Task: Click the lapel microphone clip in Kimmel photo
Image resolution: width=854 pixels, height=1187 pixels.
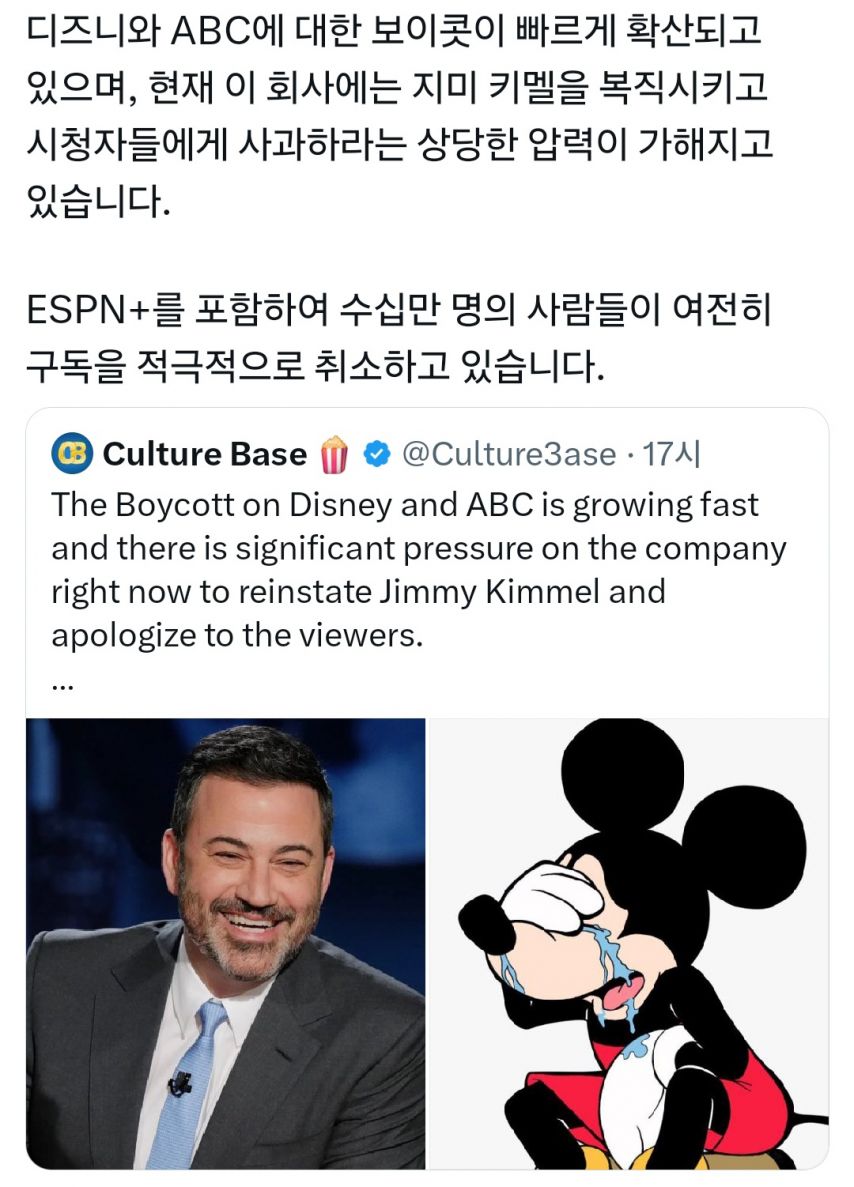Action: 181,1083
